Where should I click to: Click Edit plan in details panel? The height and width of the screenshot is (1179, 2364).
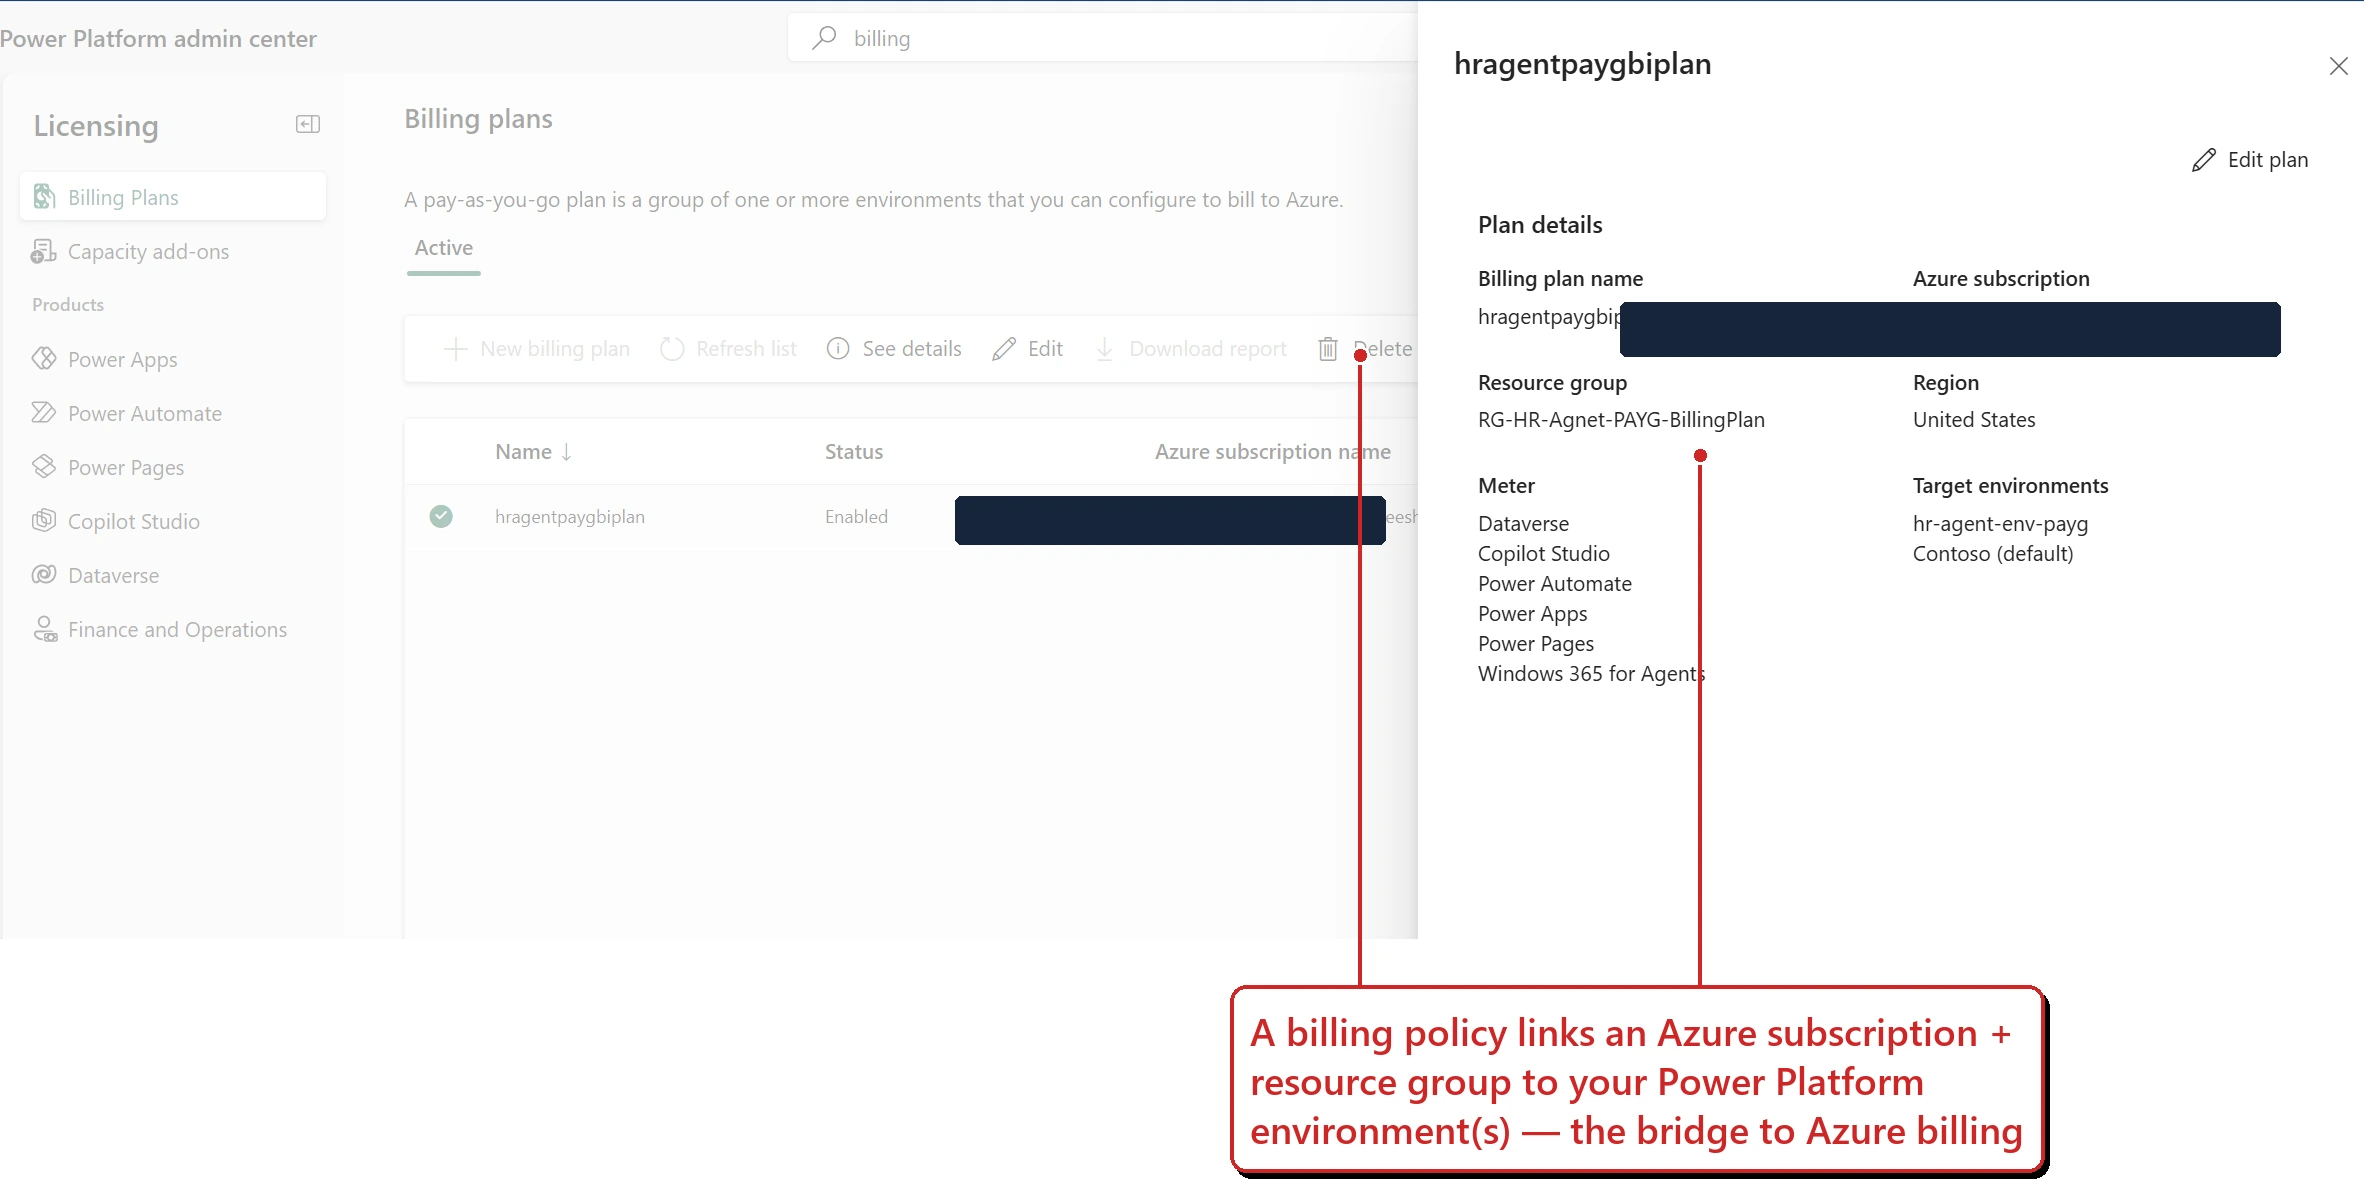coord(2250,160)
